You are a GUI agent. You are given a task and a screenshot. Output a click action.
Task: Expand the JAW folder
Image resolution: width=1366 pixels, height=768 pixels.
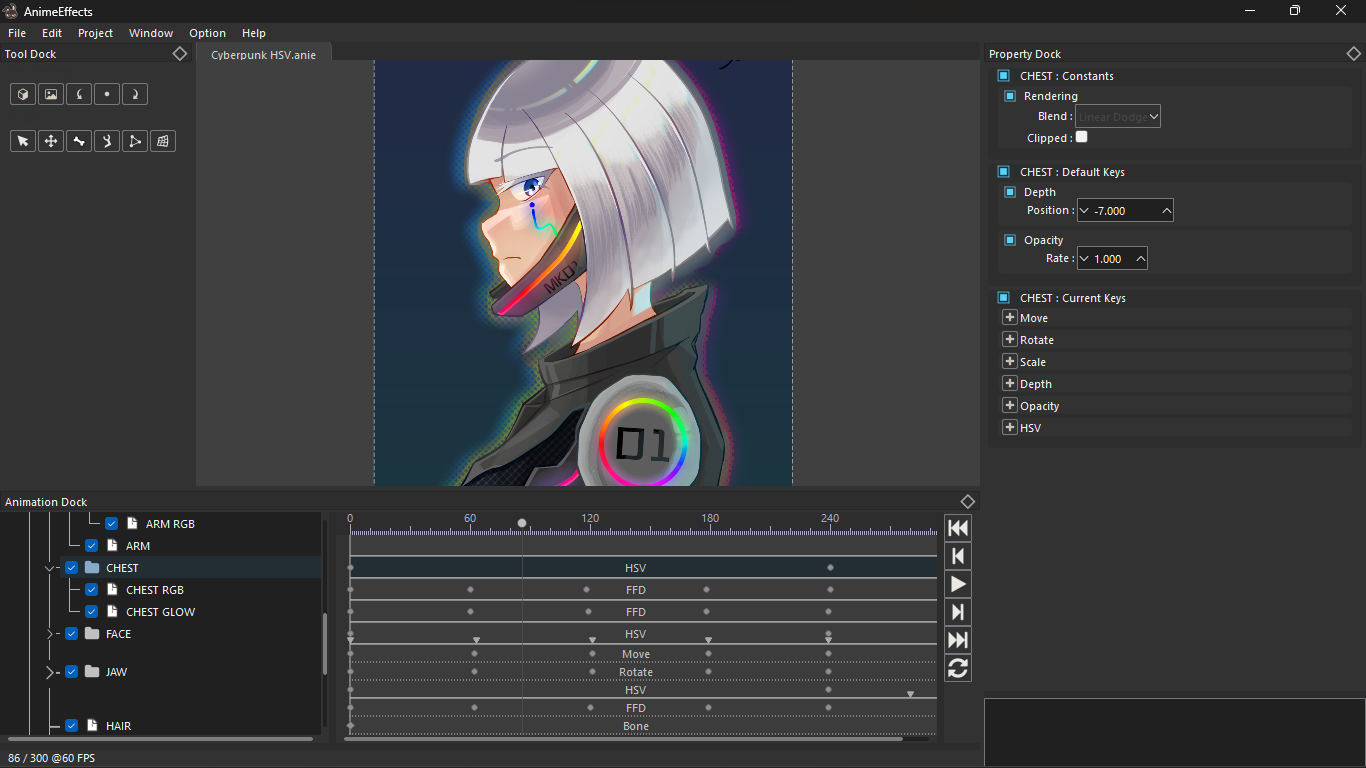click(49, 672)
